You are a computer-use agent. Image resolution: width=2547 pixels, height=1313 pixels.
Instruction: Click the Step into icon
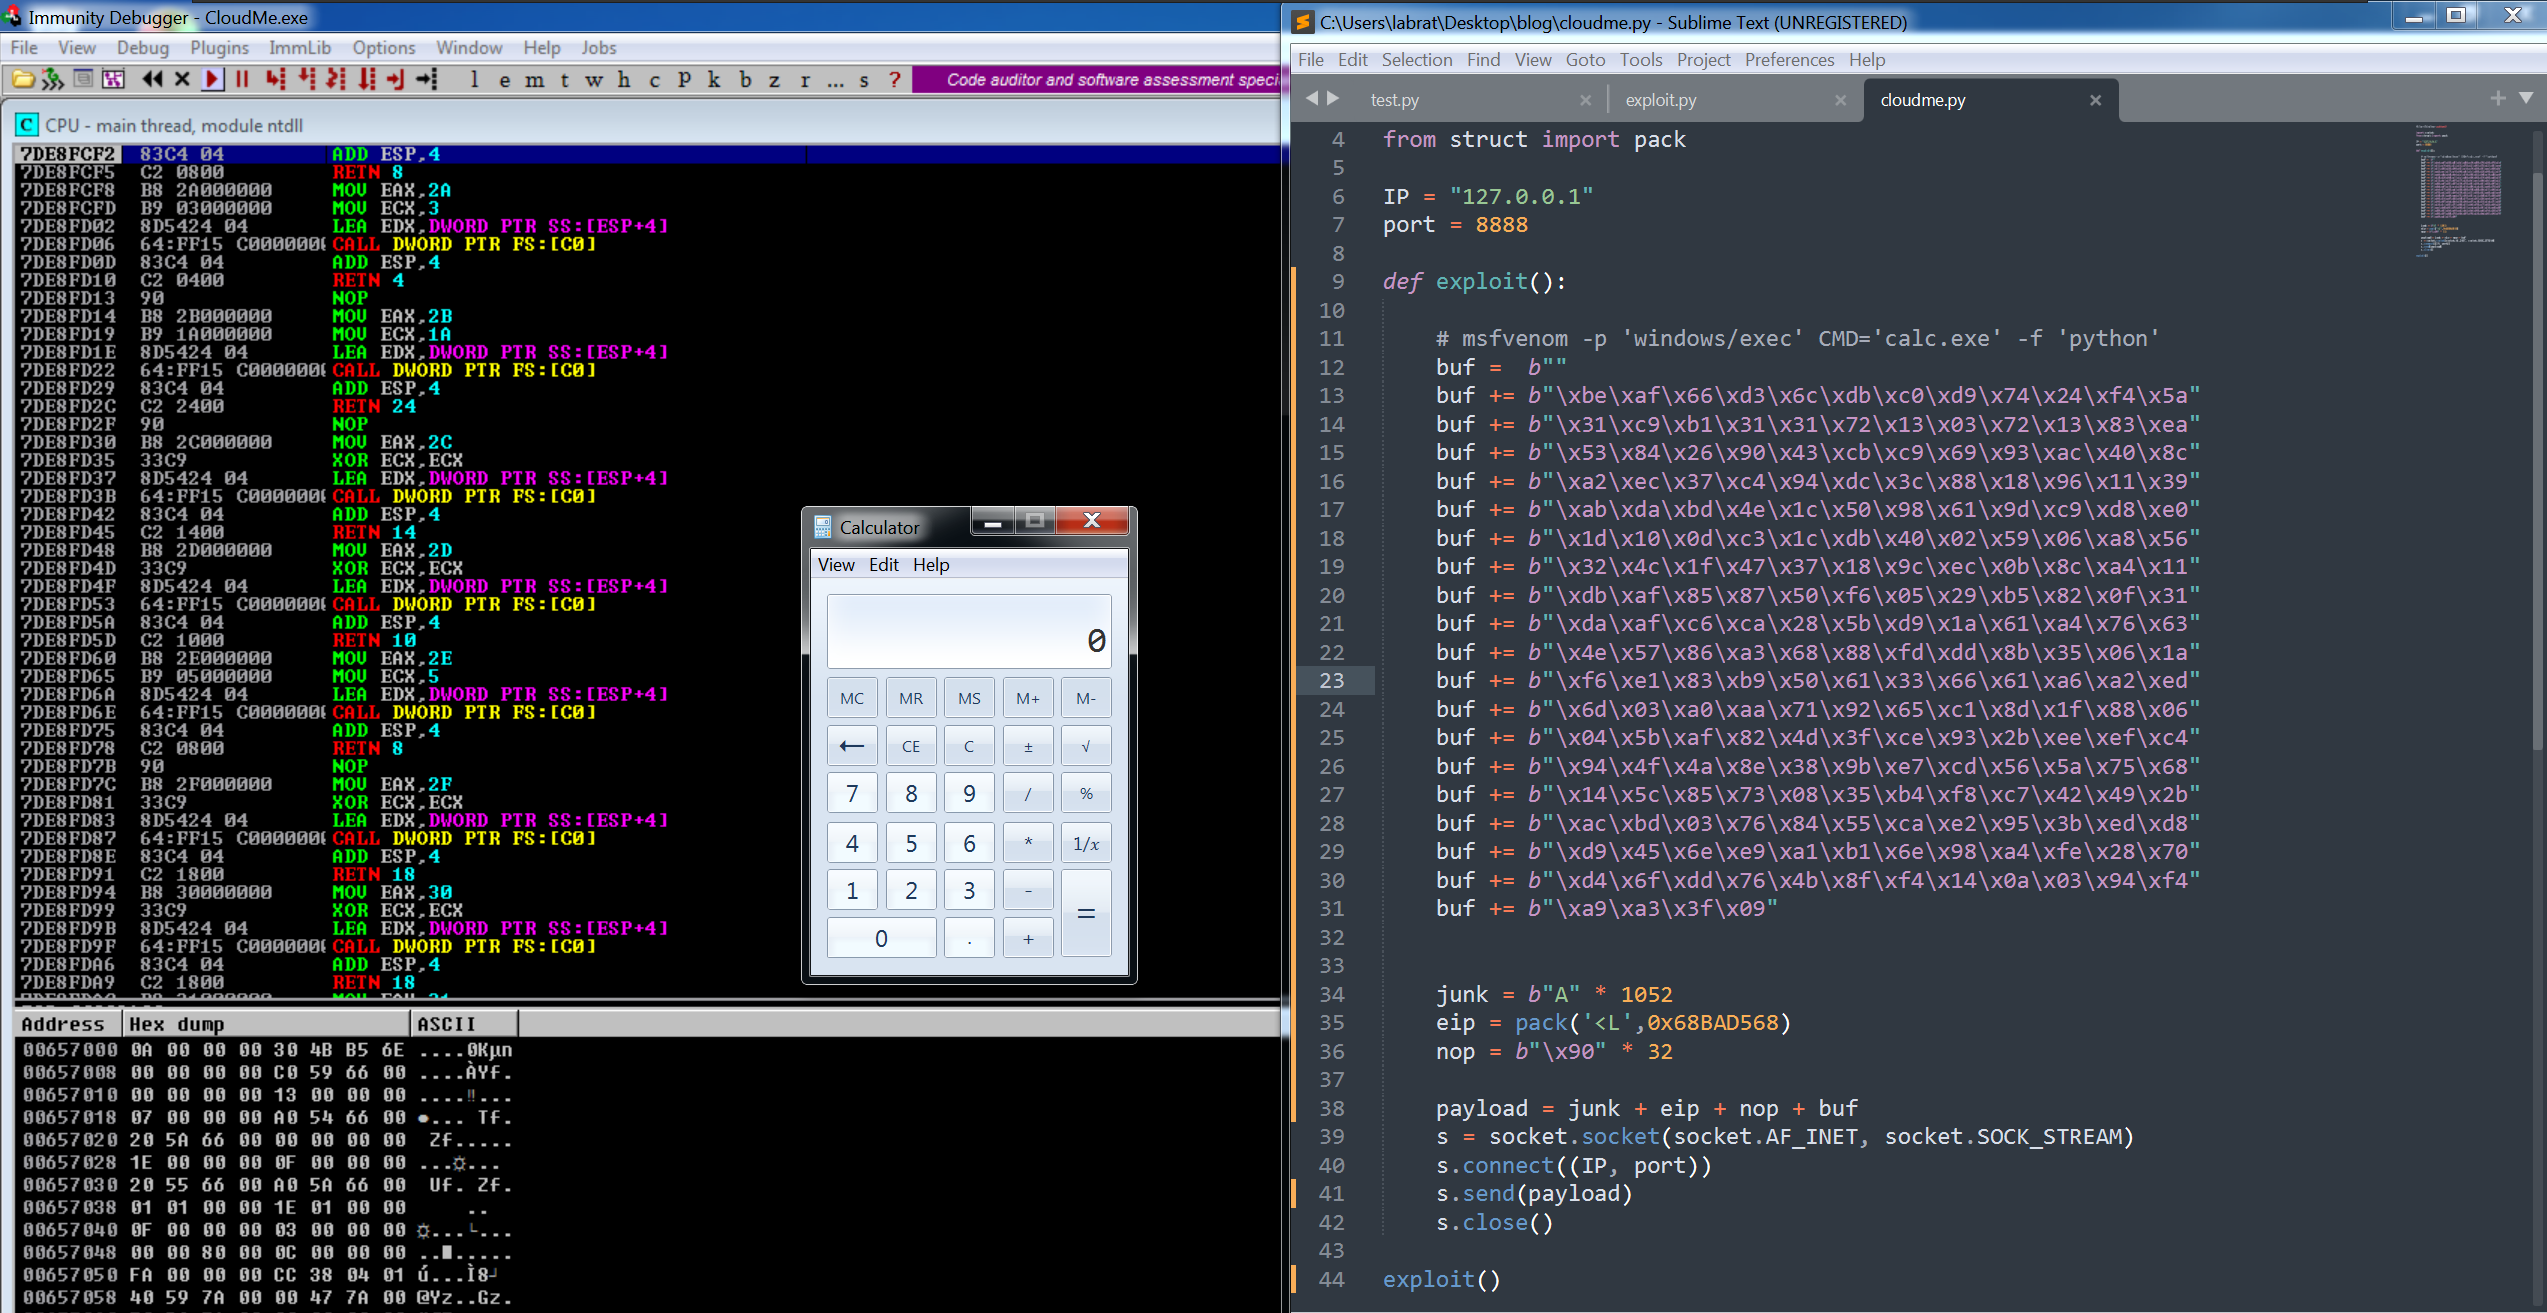click(x=275, y=79)
